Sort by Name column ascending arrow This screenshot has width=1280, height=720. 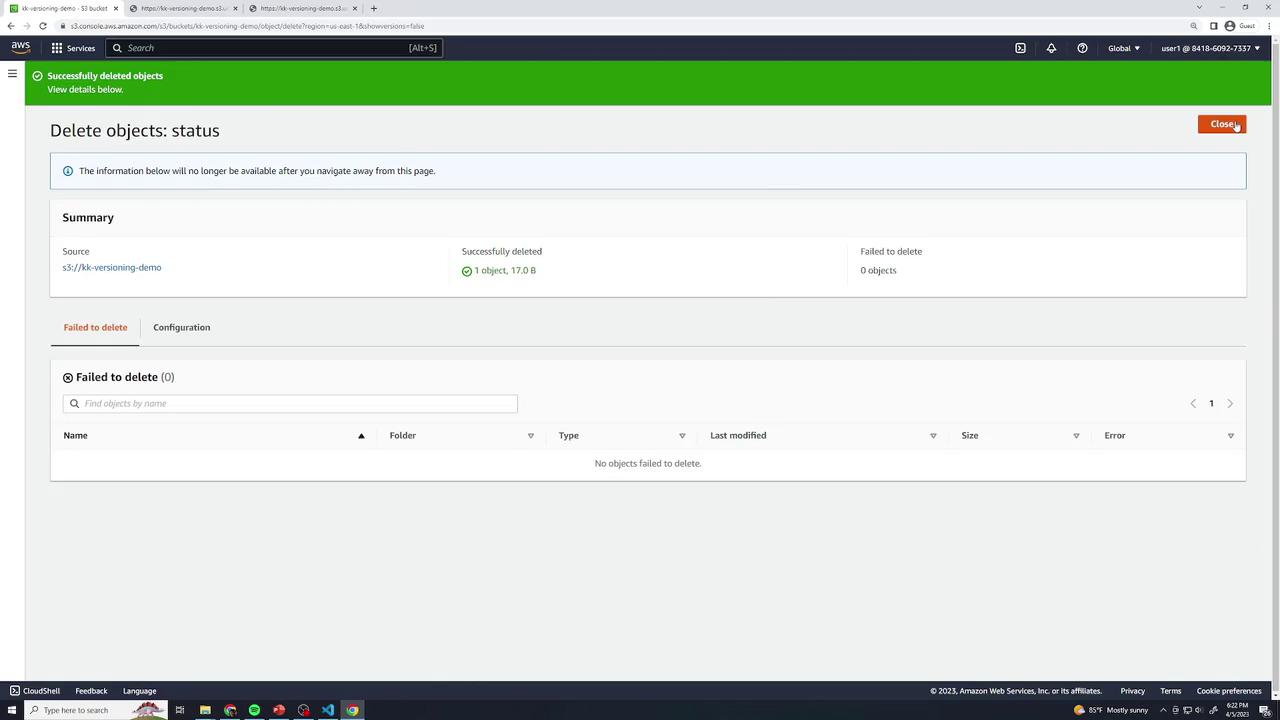(x=361, y=436)
